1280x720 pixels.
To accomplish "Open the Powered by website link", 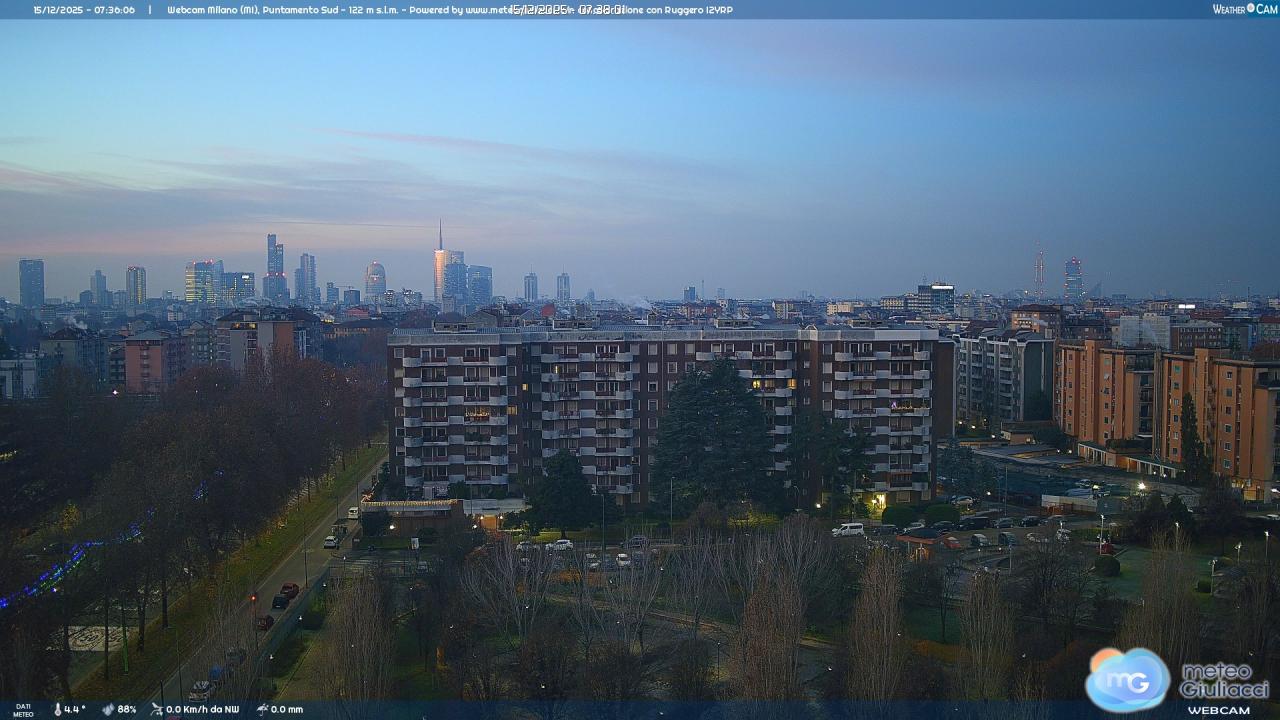I will point(460,10).
